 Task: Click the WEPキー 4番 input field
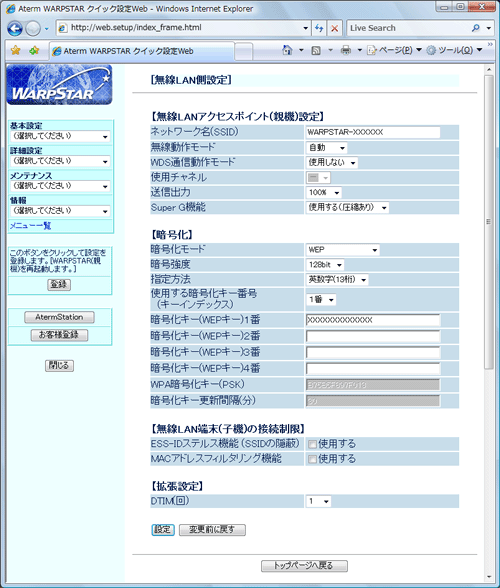click(373, 369)
